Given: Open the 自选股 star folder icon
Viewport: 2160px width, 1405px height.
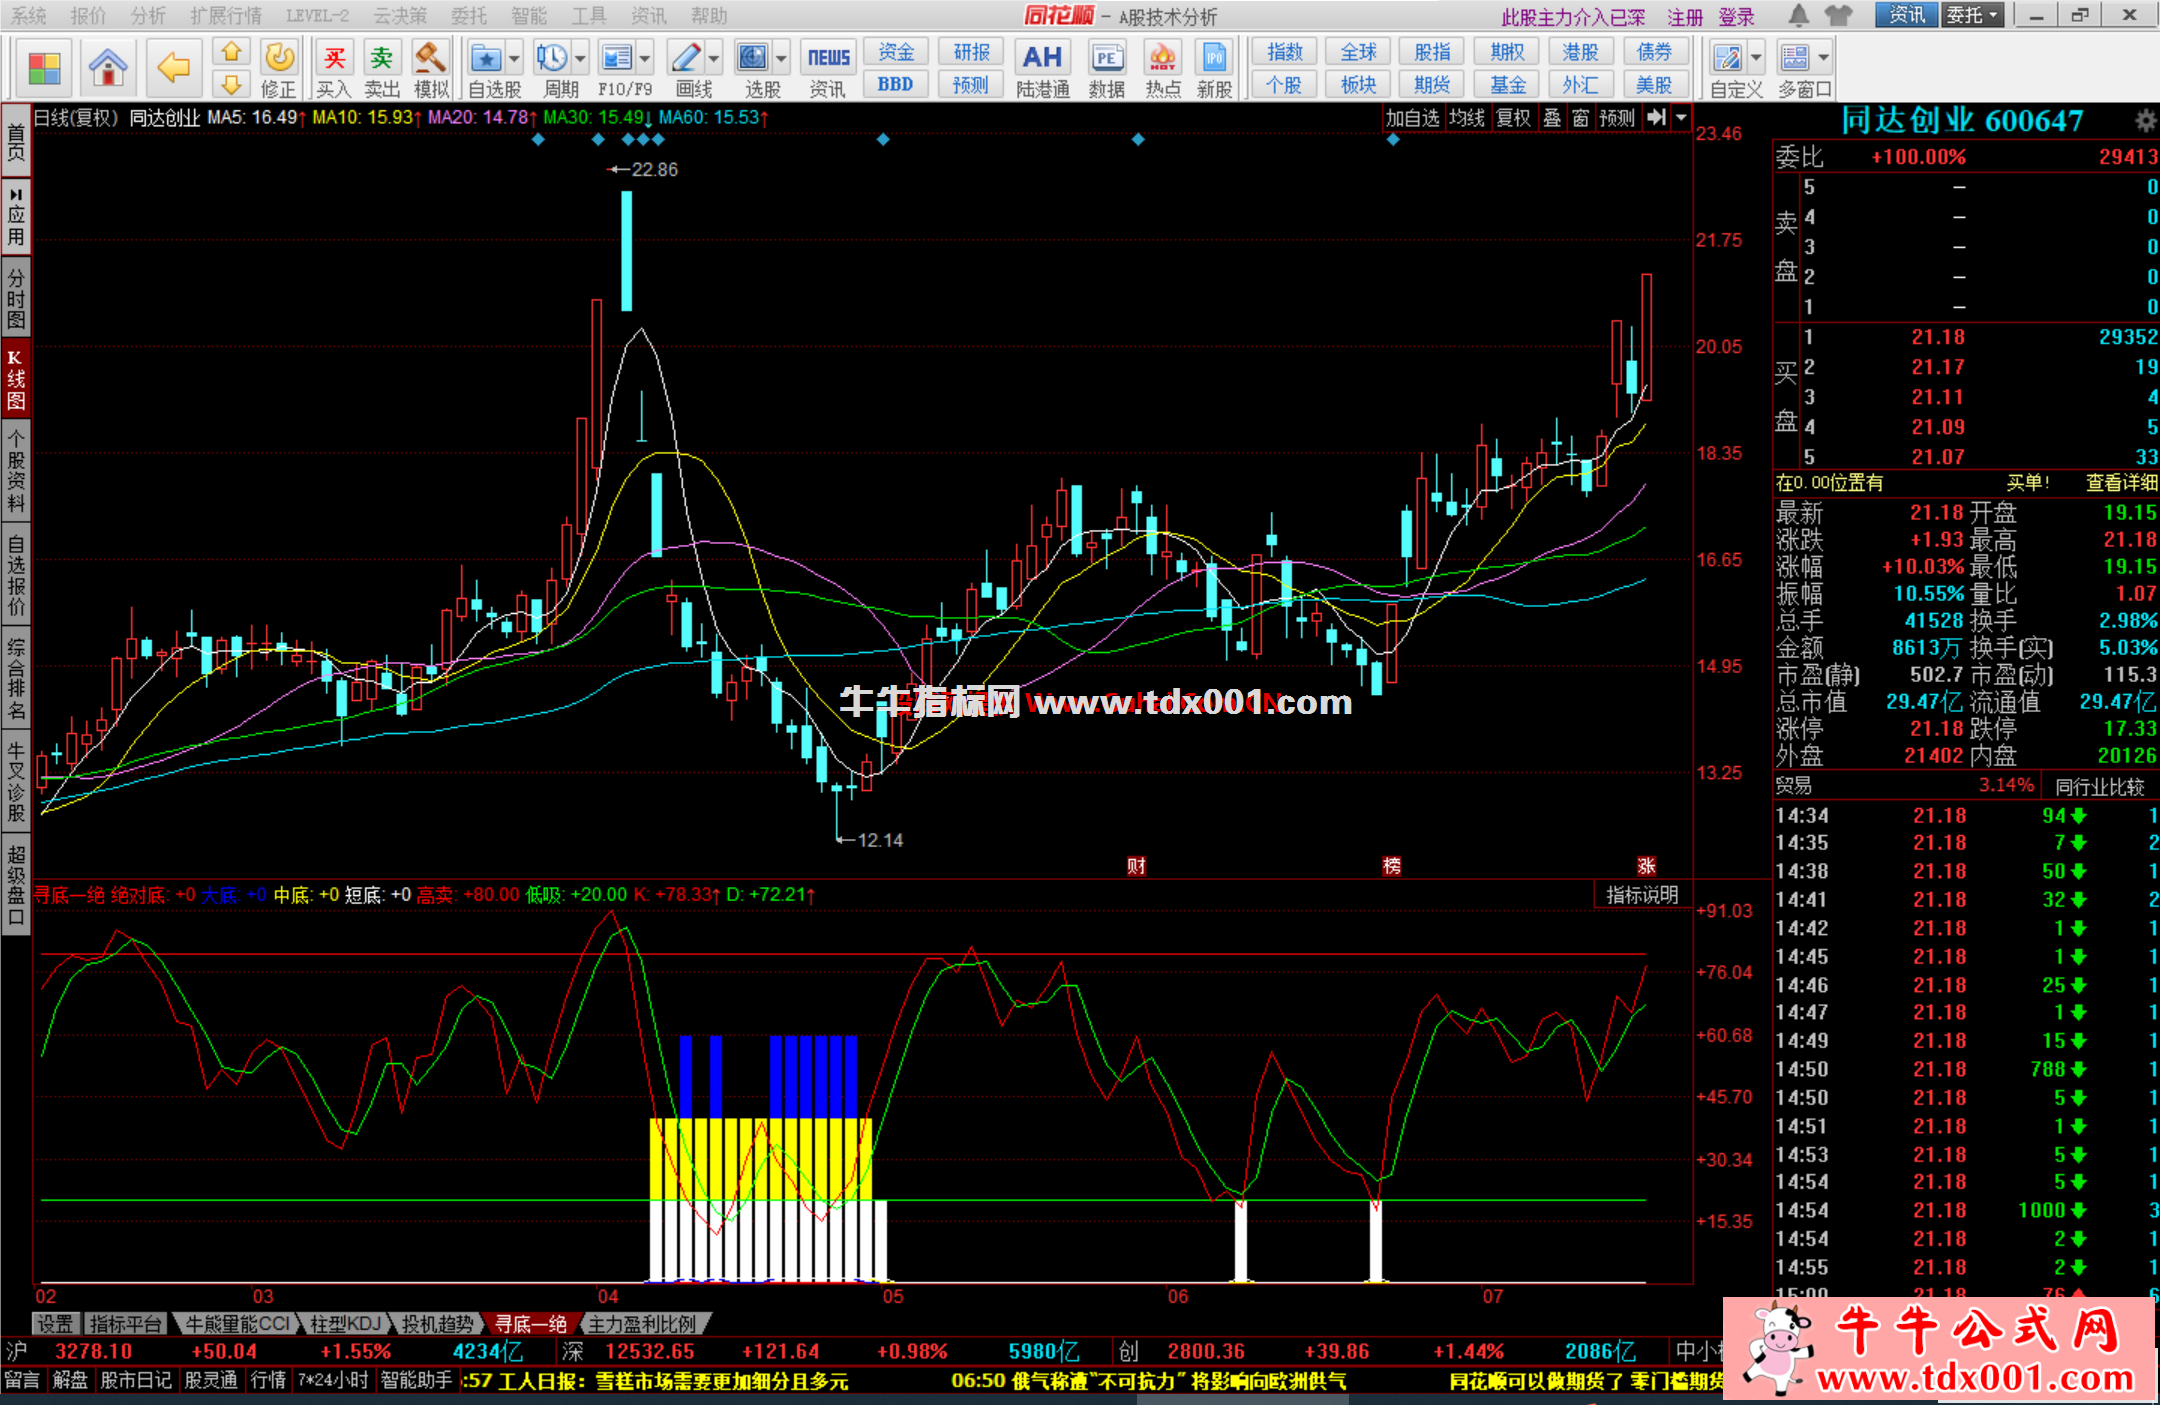Looking at the screenshot, I should [486, 58].
